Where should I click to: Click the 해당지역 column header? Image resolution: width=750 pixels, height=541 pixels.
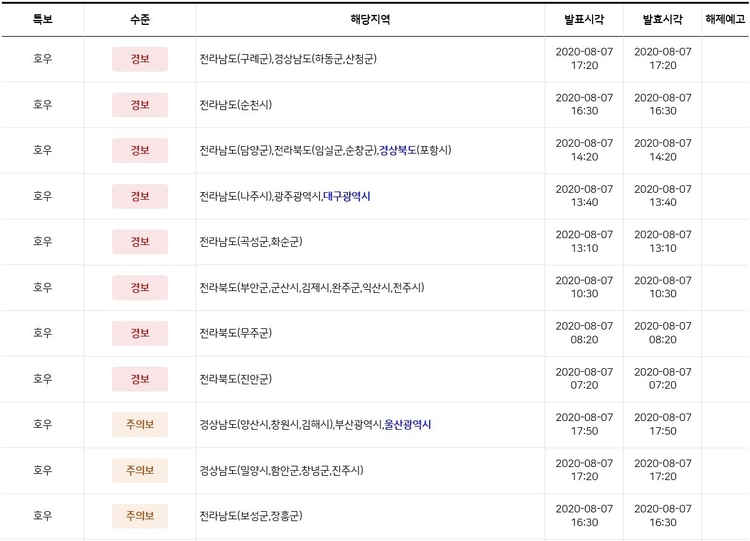(x=370, y=19)
